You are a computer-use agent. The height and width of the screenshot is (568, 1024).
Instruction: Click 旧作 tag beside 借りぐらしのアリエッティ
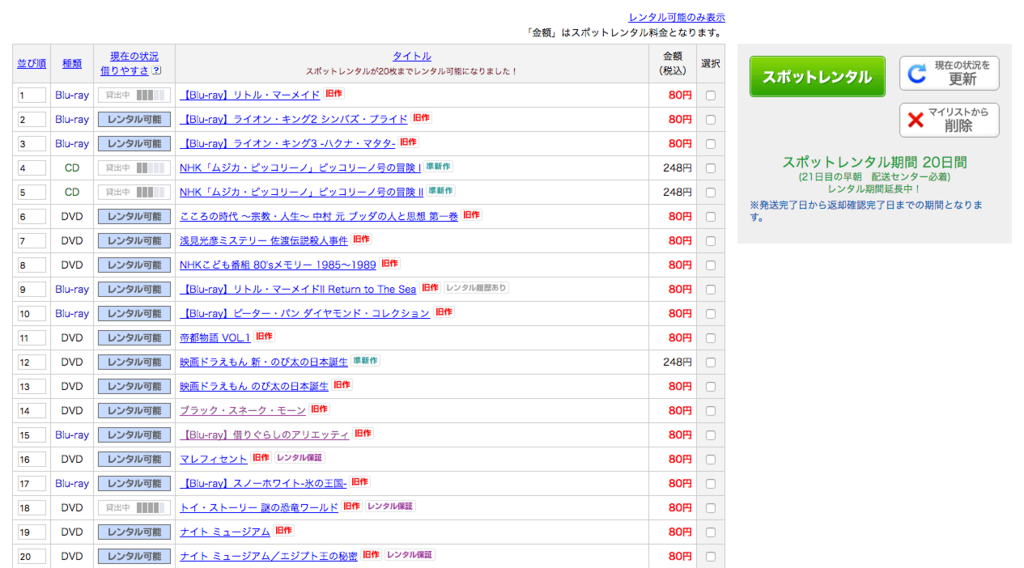[x=362, y=434]
